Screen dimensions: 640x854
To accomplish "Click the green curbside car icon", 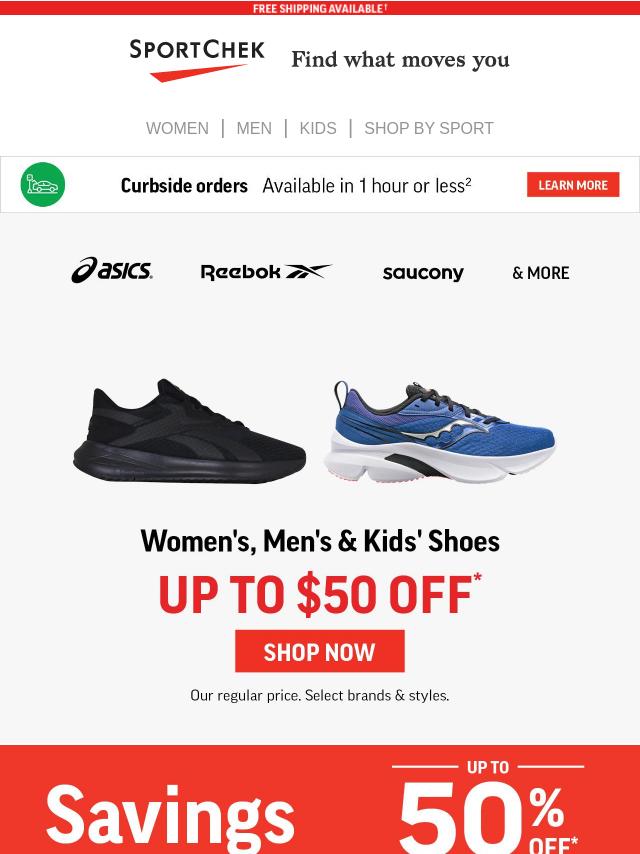I will 43,185.
